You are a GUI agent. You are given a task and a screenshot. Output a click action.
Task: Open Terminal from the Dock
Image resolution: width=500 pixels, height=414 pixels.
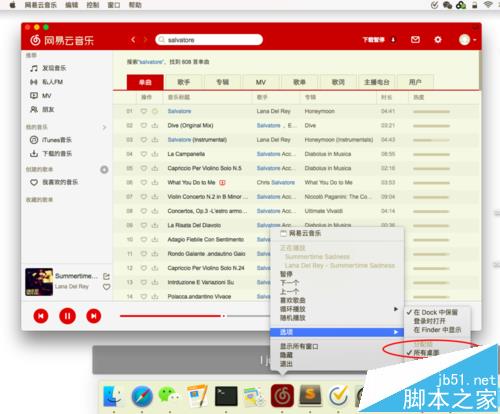click(x=226, y=396)
